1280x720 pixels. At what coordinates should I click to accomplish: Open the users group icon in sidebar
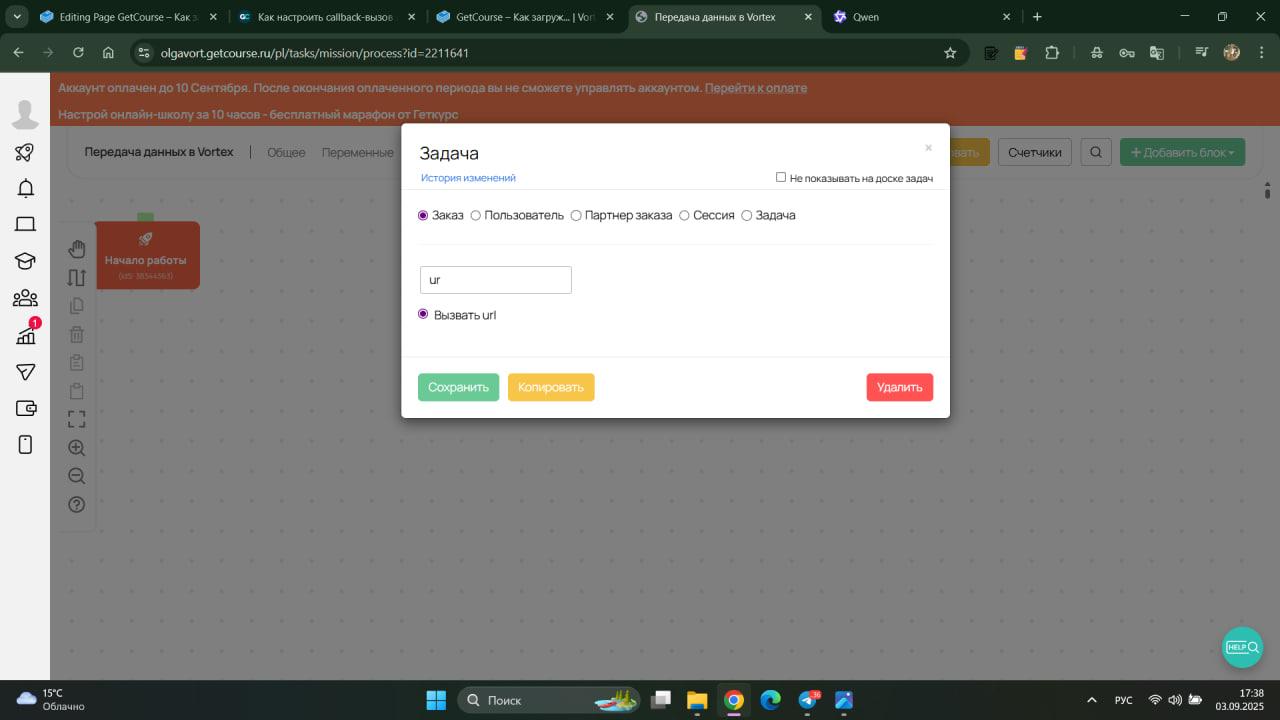[x=25, y=298]
